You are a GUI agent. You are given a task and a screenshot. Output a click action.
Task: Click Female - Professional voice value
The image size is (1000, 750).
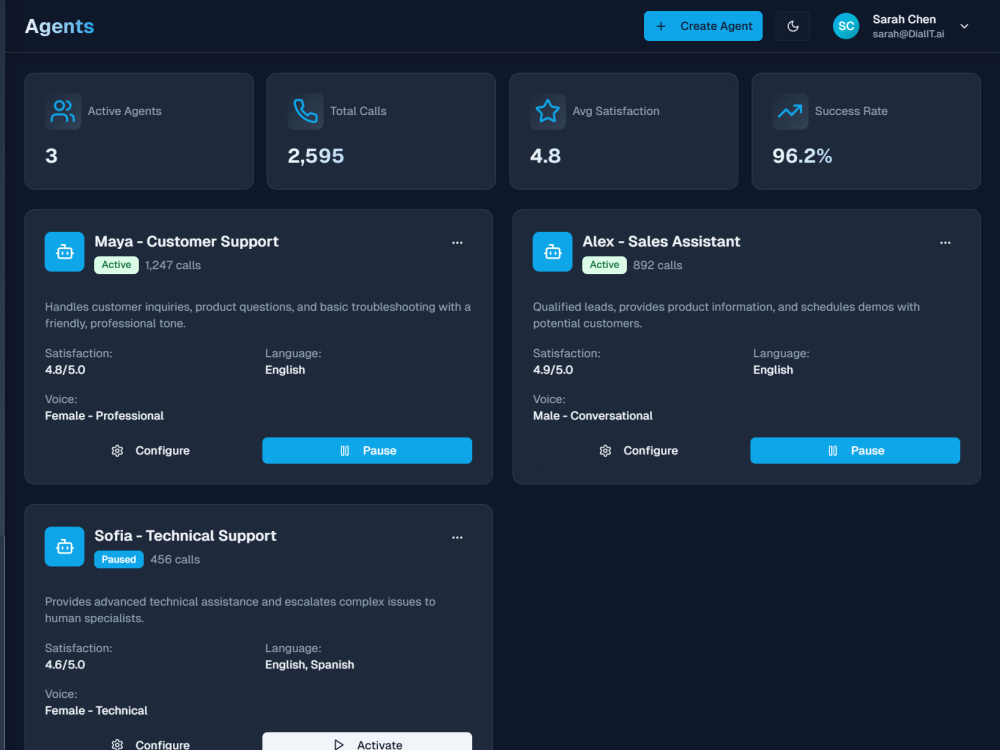104,416
